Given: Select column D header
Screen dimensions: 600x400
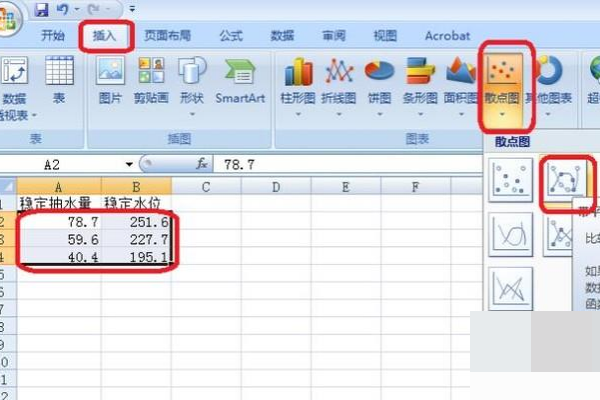Looking at the screenshot, I should pos(276,187).
